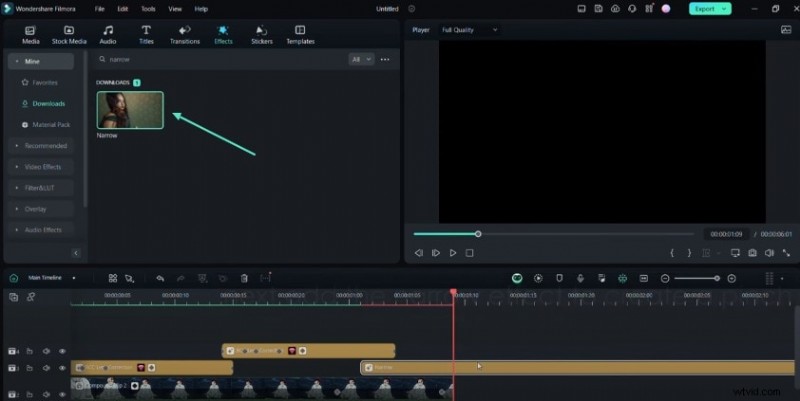The height and width of the screenshot is (401, 800).
Task: Open the player snapshot settings icon at top right
Action: point(786,30)
